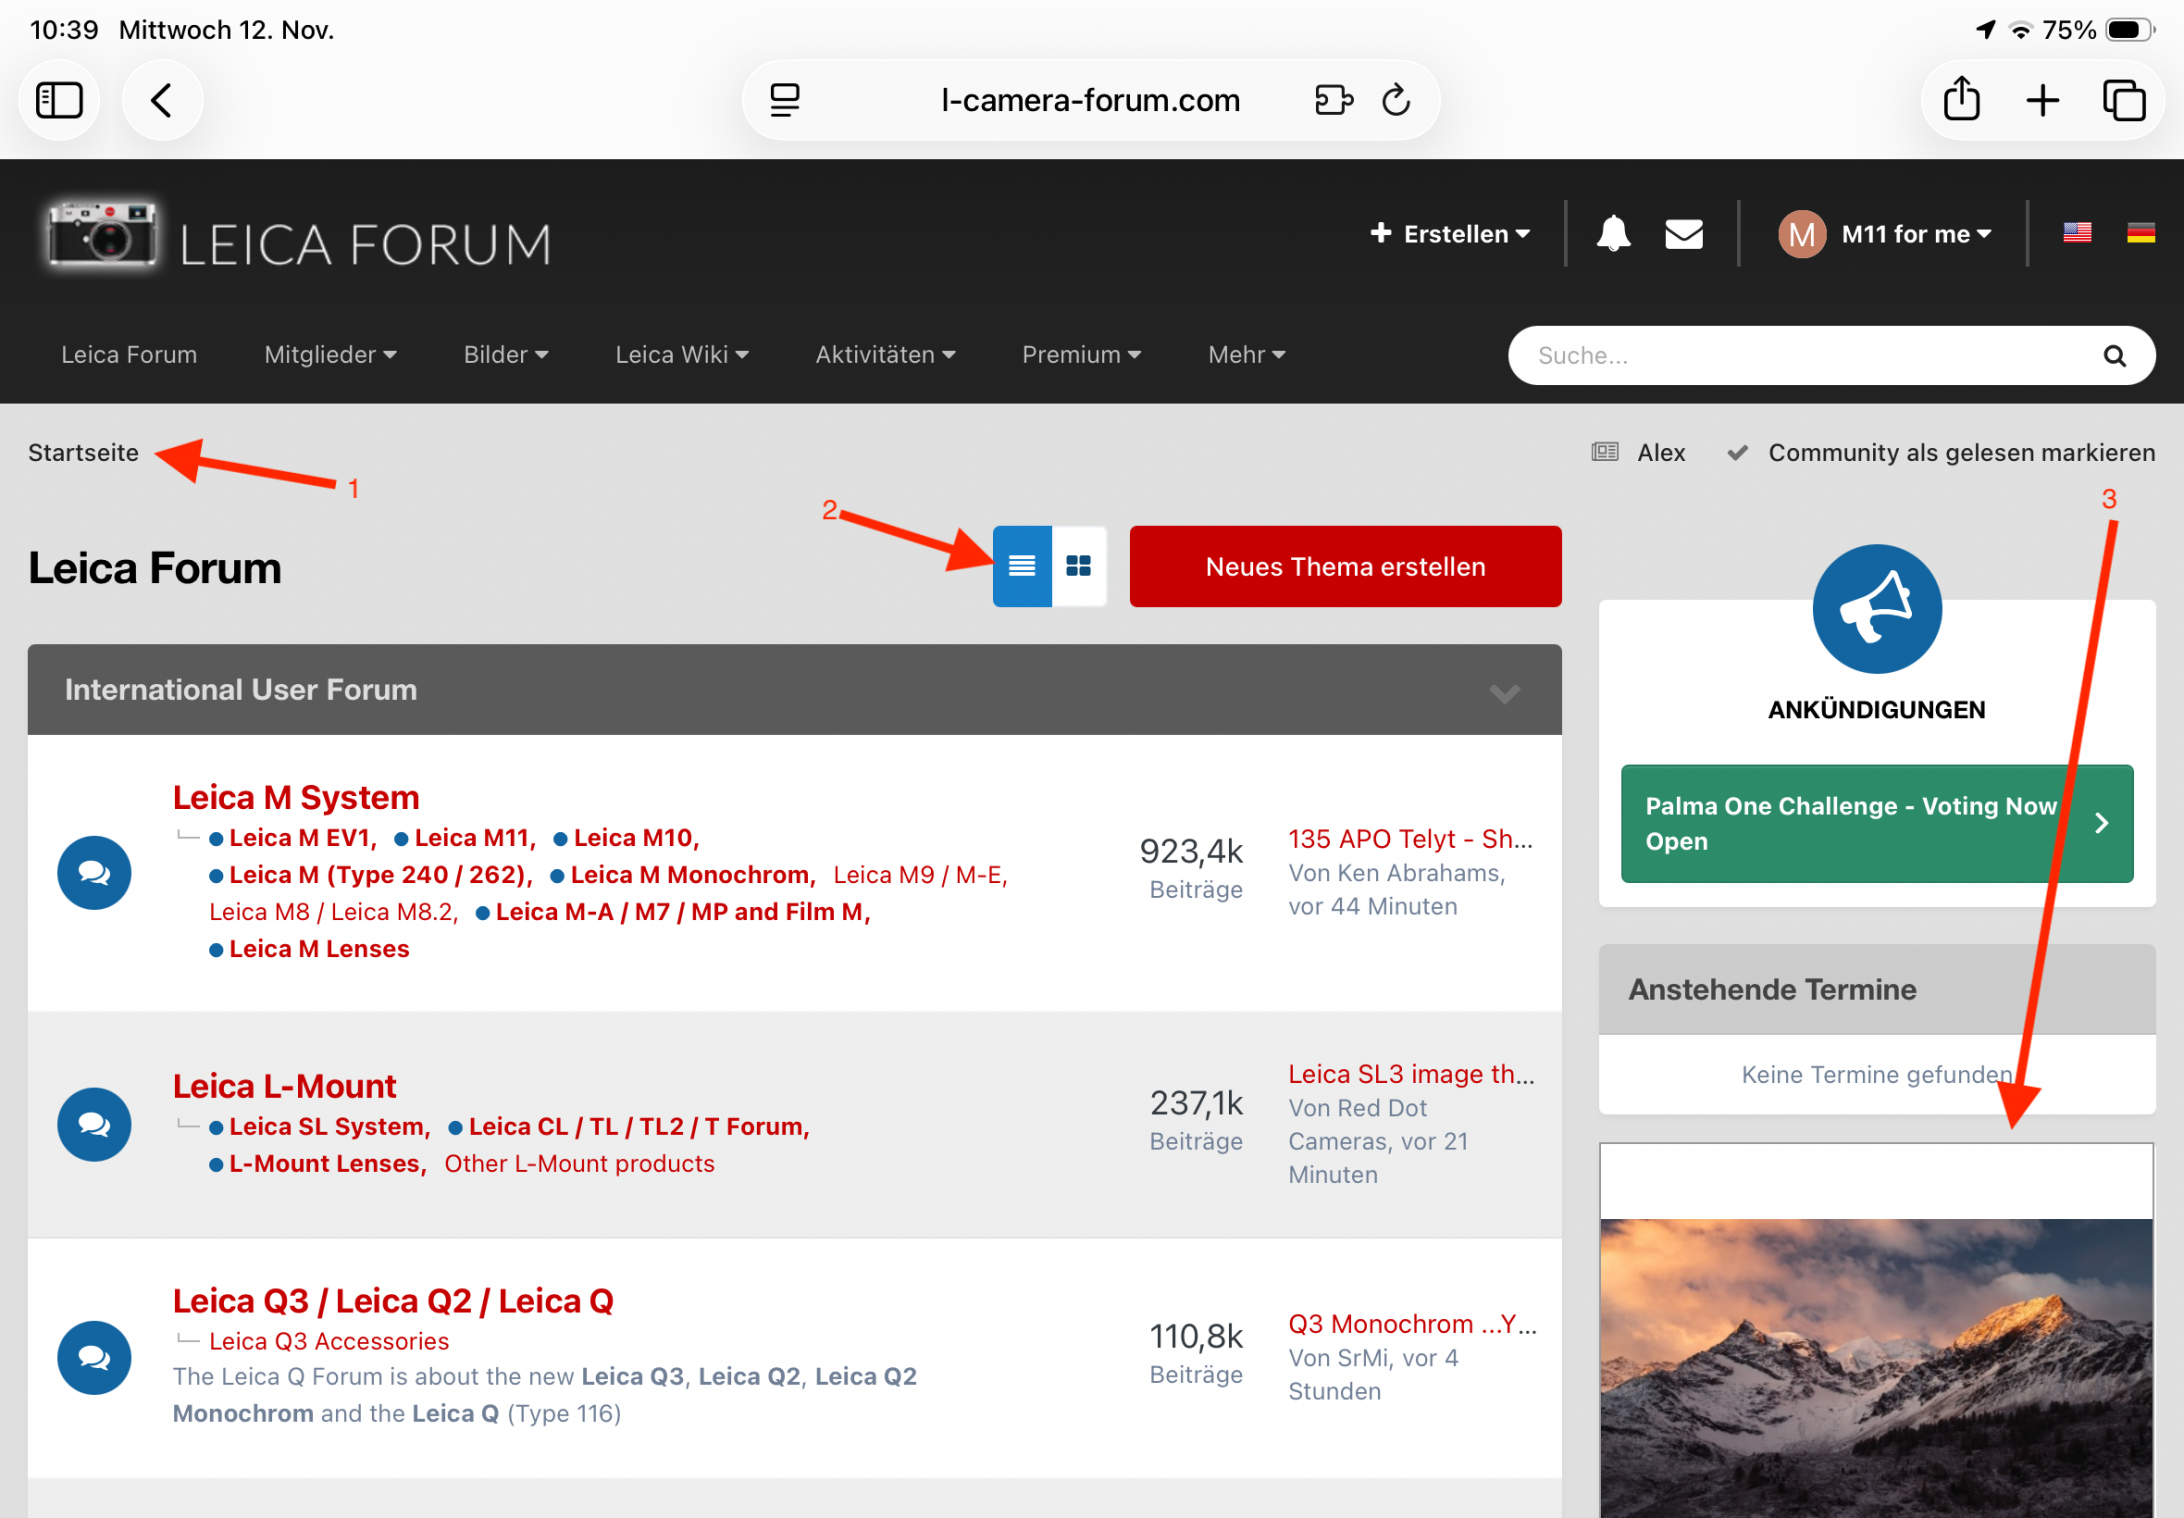Switch language with the German flag
Image resolution: width=2184 pixels, height=1518 pixels.
pyautogui.click(x=2140, y=233)
